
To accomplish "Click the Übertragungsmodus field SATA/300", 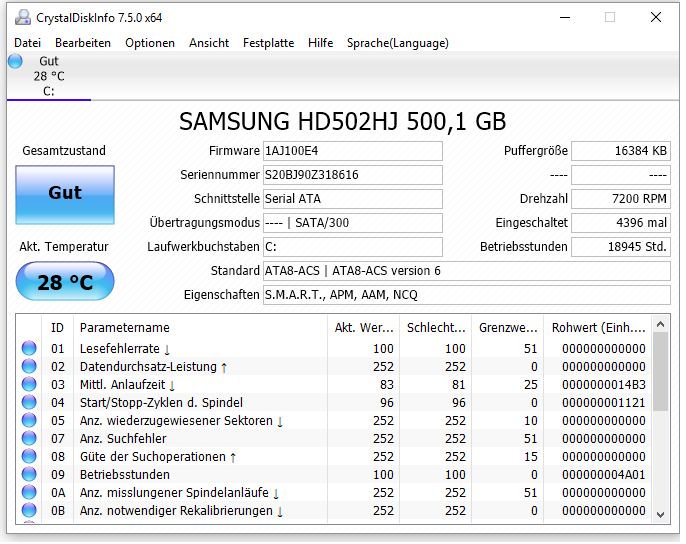I will coord(353,223).
